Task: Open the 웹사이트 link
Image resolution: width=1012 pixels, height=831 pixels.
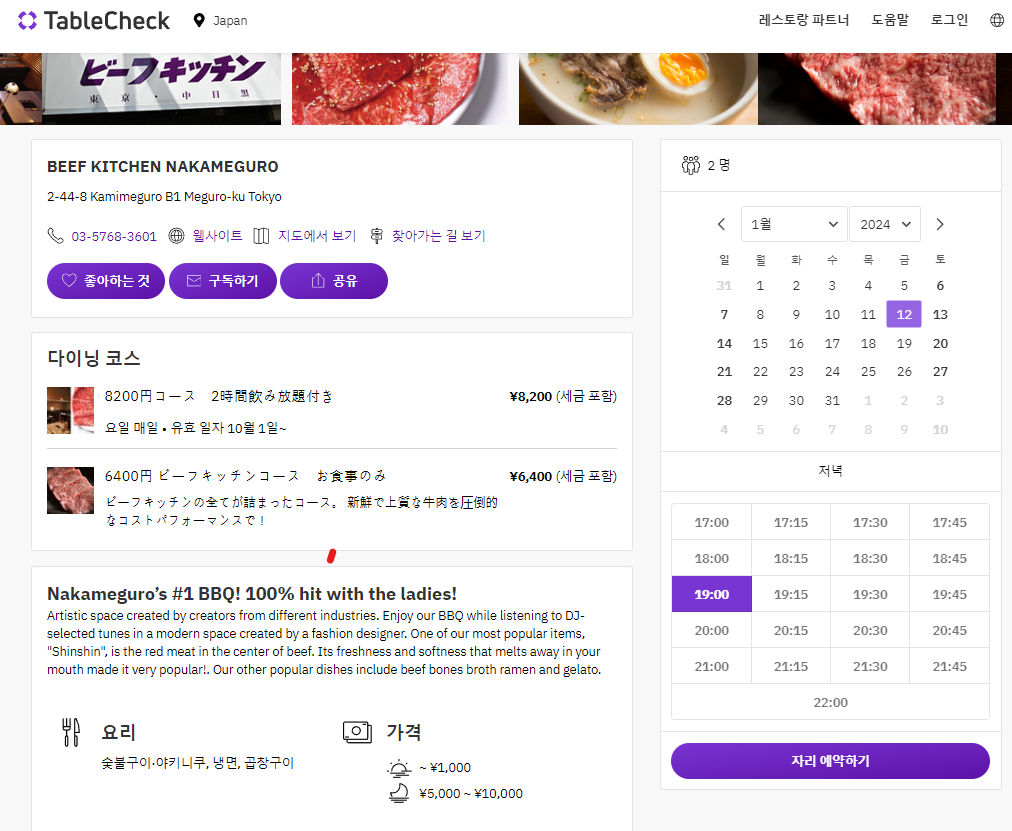Action: pos(218,235)
